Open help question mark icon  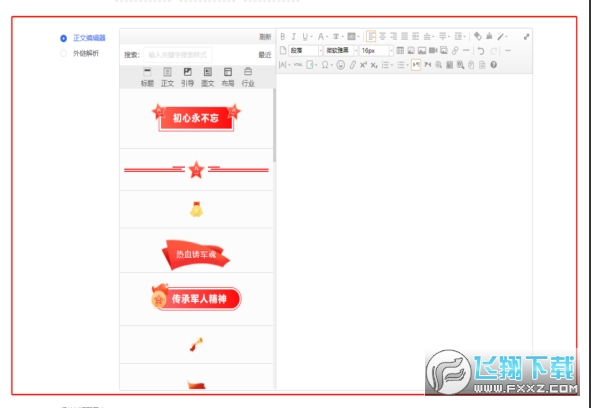pyautogui.click(x=493, y=65)
